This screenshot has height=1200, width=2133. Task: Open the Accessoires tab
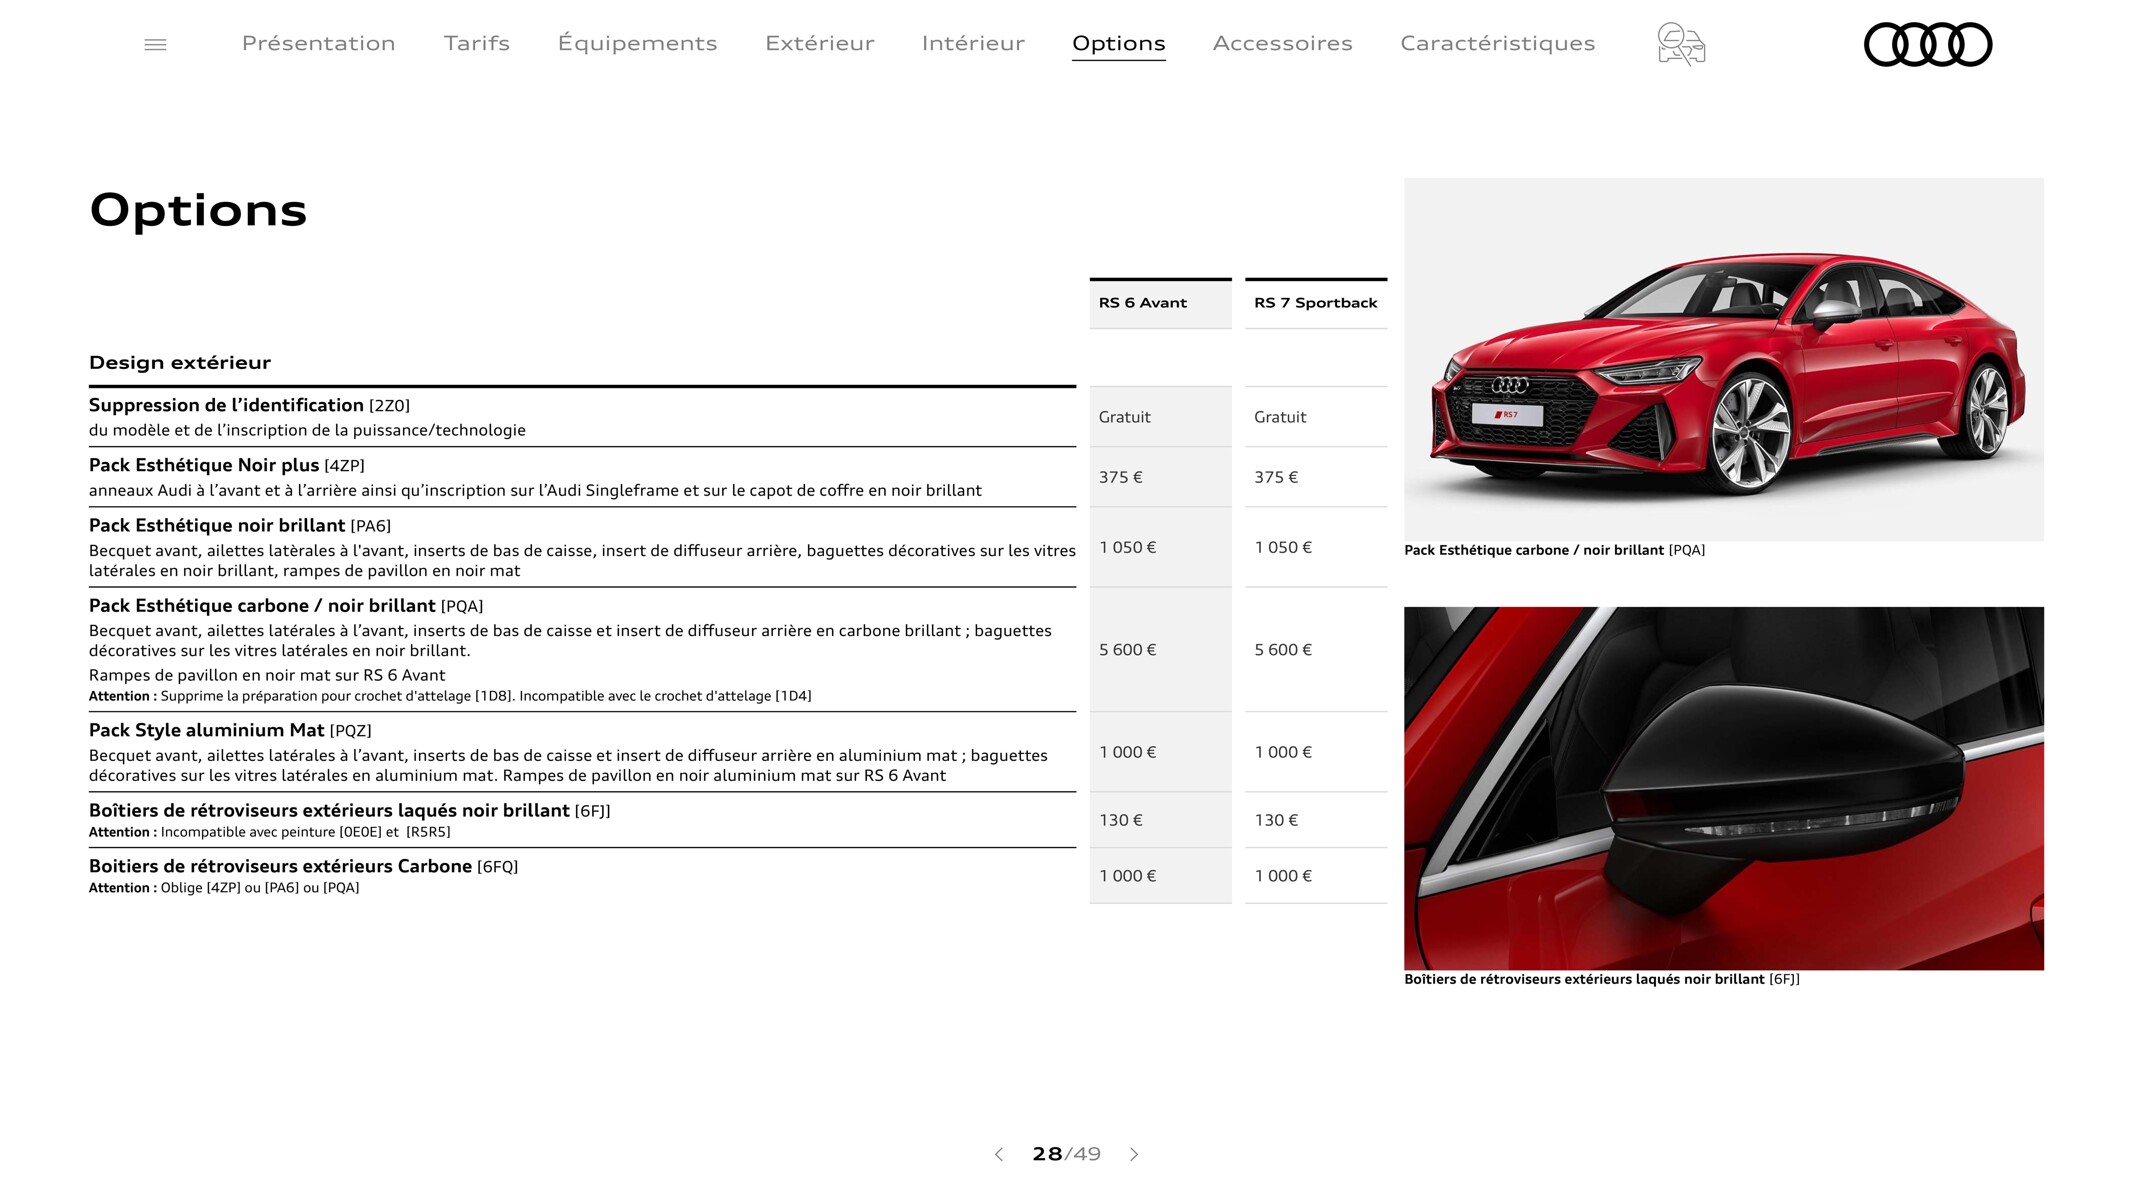pos(1282,43)
